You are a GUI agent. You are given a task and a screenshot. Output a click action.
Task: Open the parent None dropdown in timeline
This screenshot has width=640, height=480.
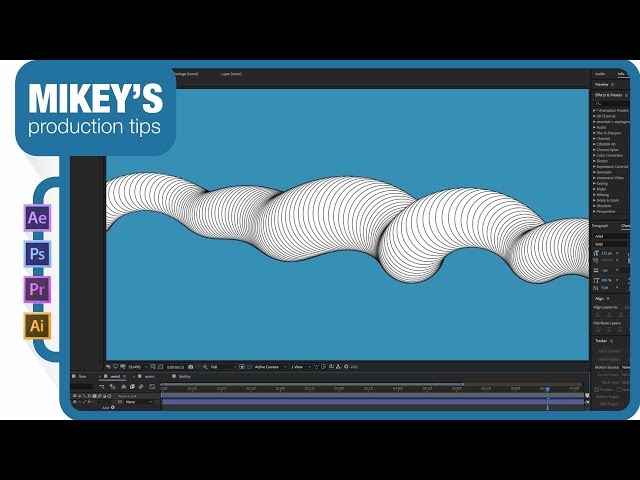pos(138,402)
